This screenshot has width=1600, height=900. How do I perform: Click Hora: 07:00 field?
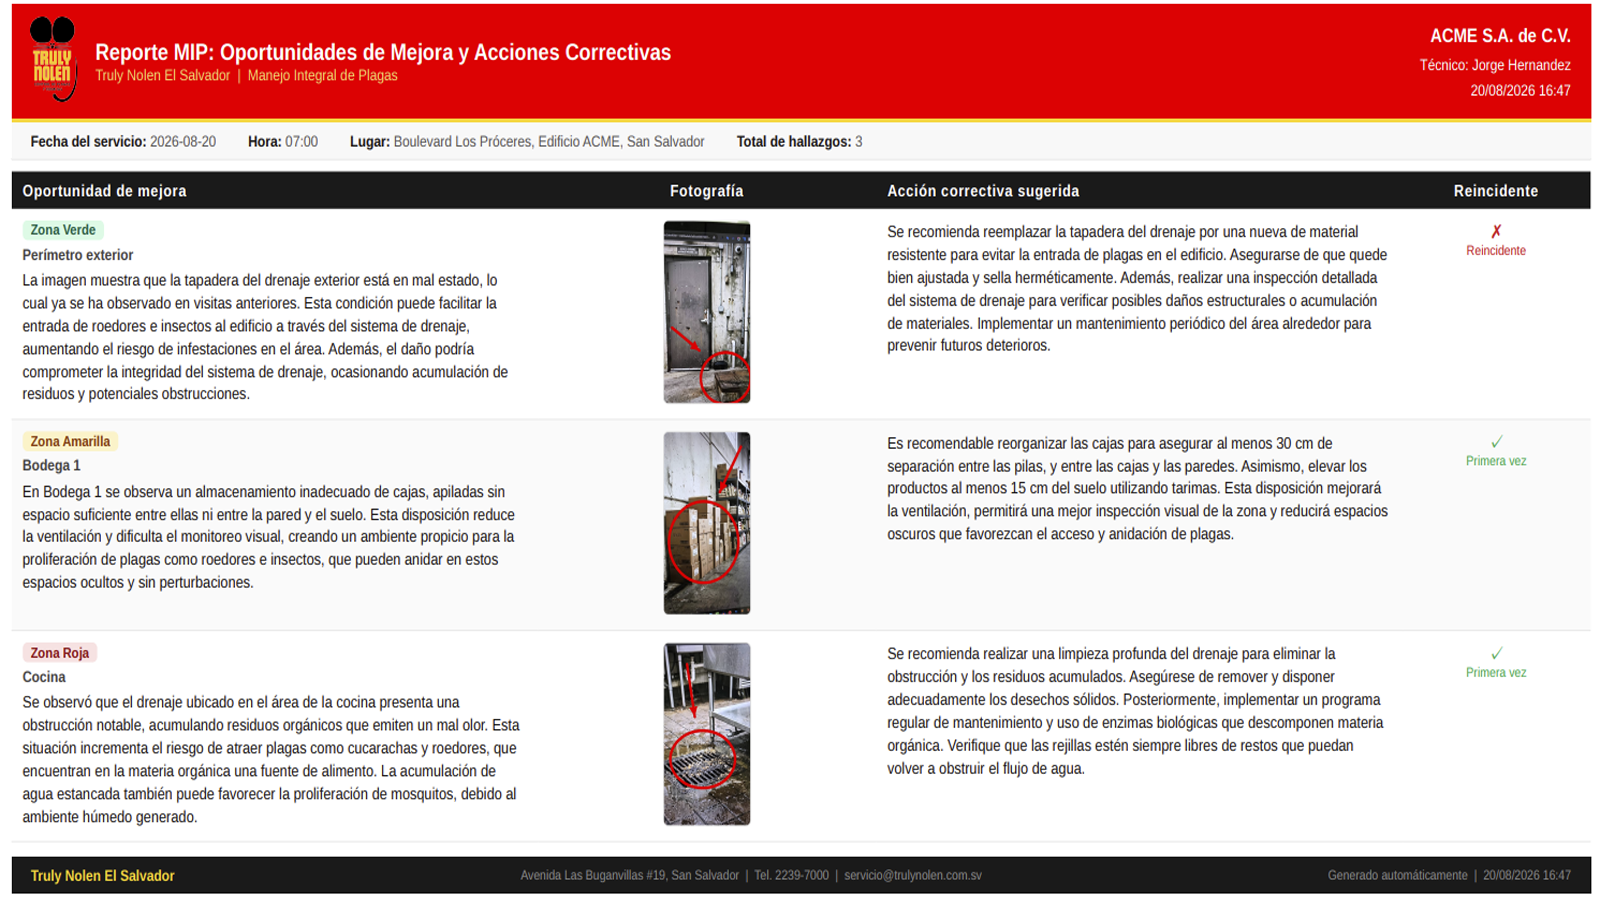(x=283, y=142)
